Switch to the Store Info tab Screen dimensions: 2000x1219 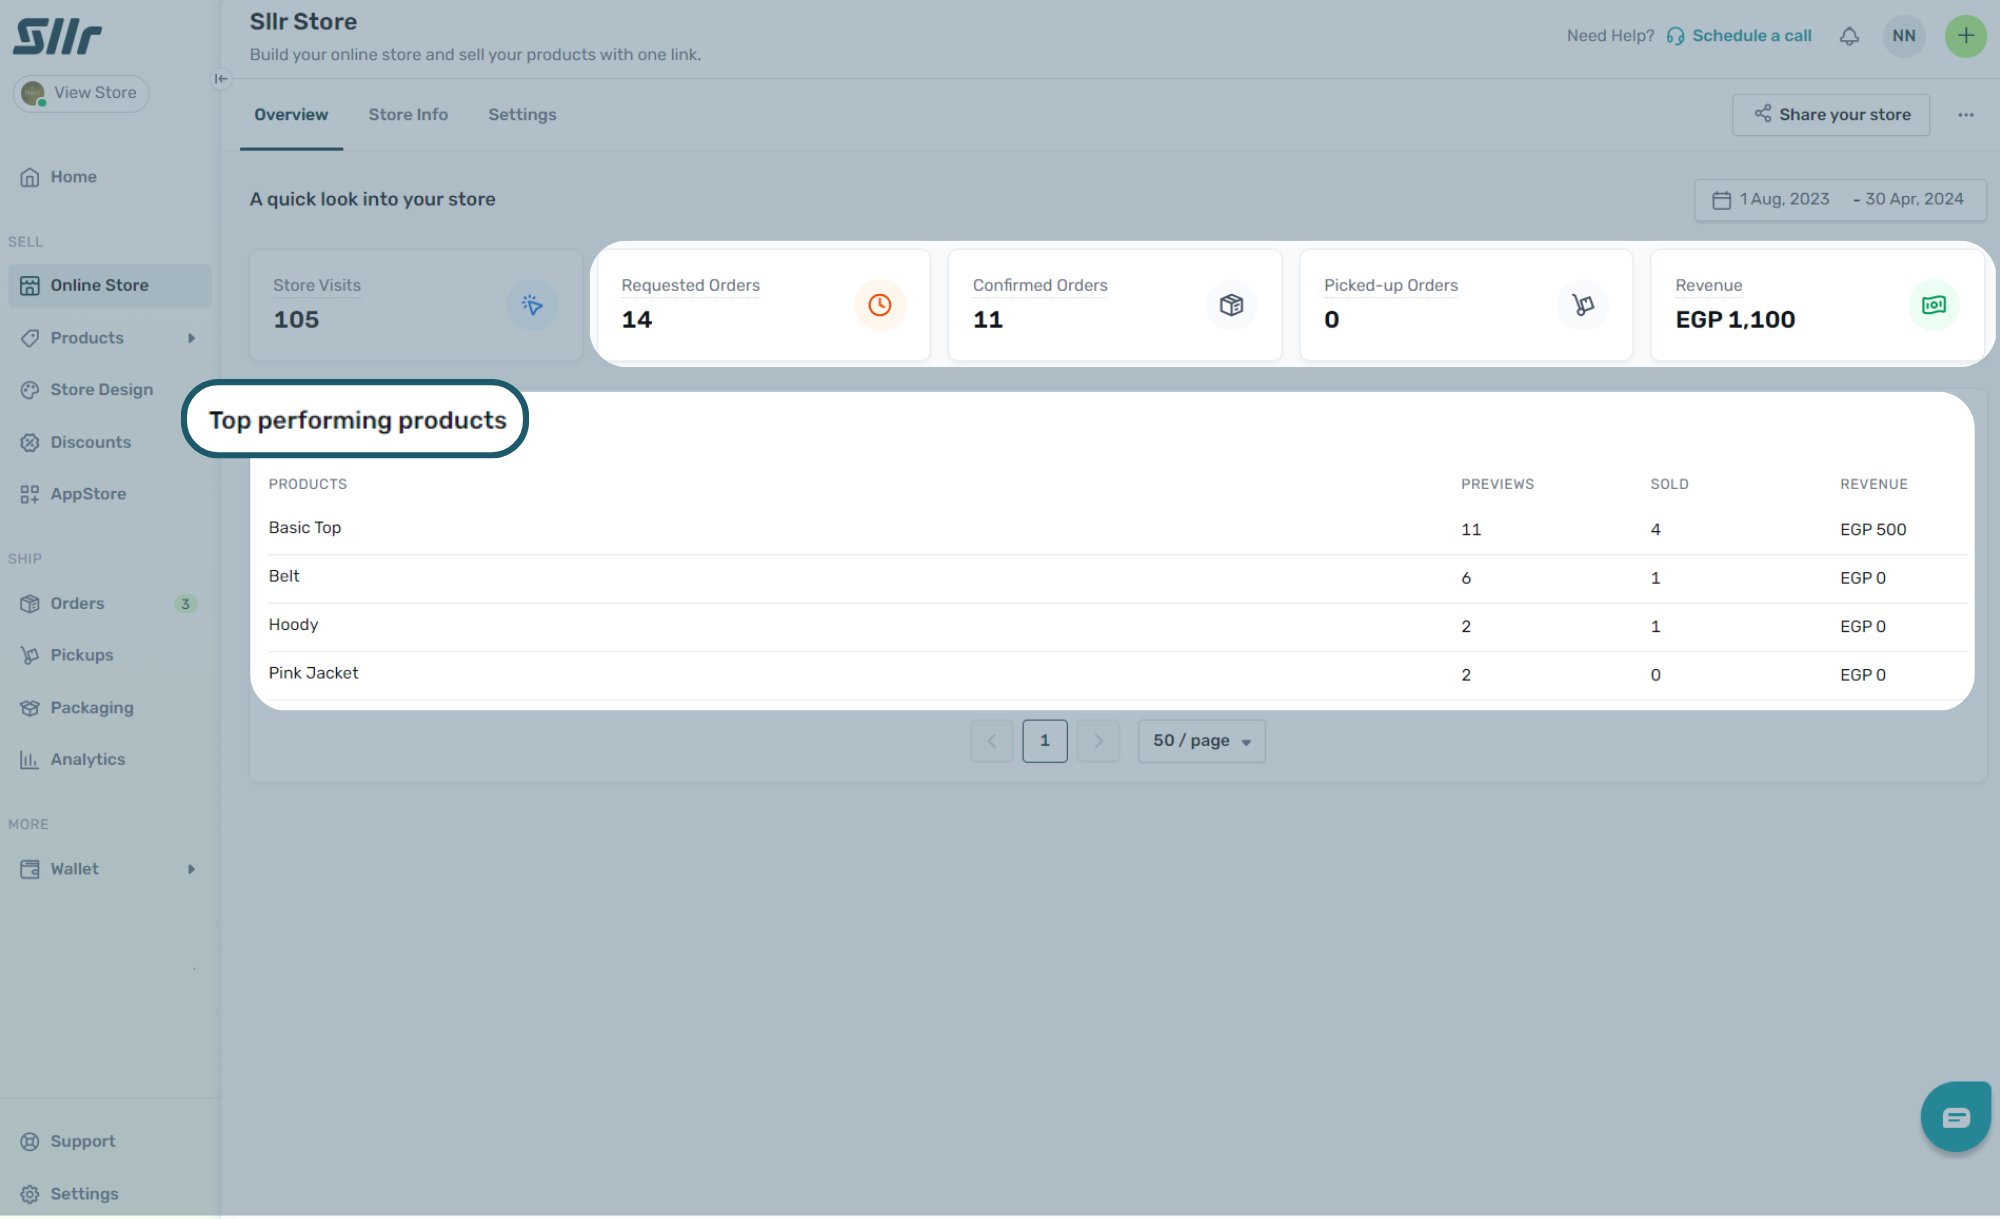coord(408,115)
